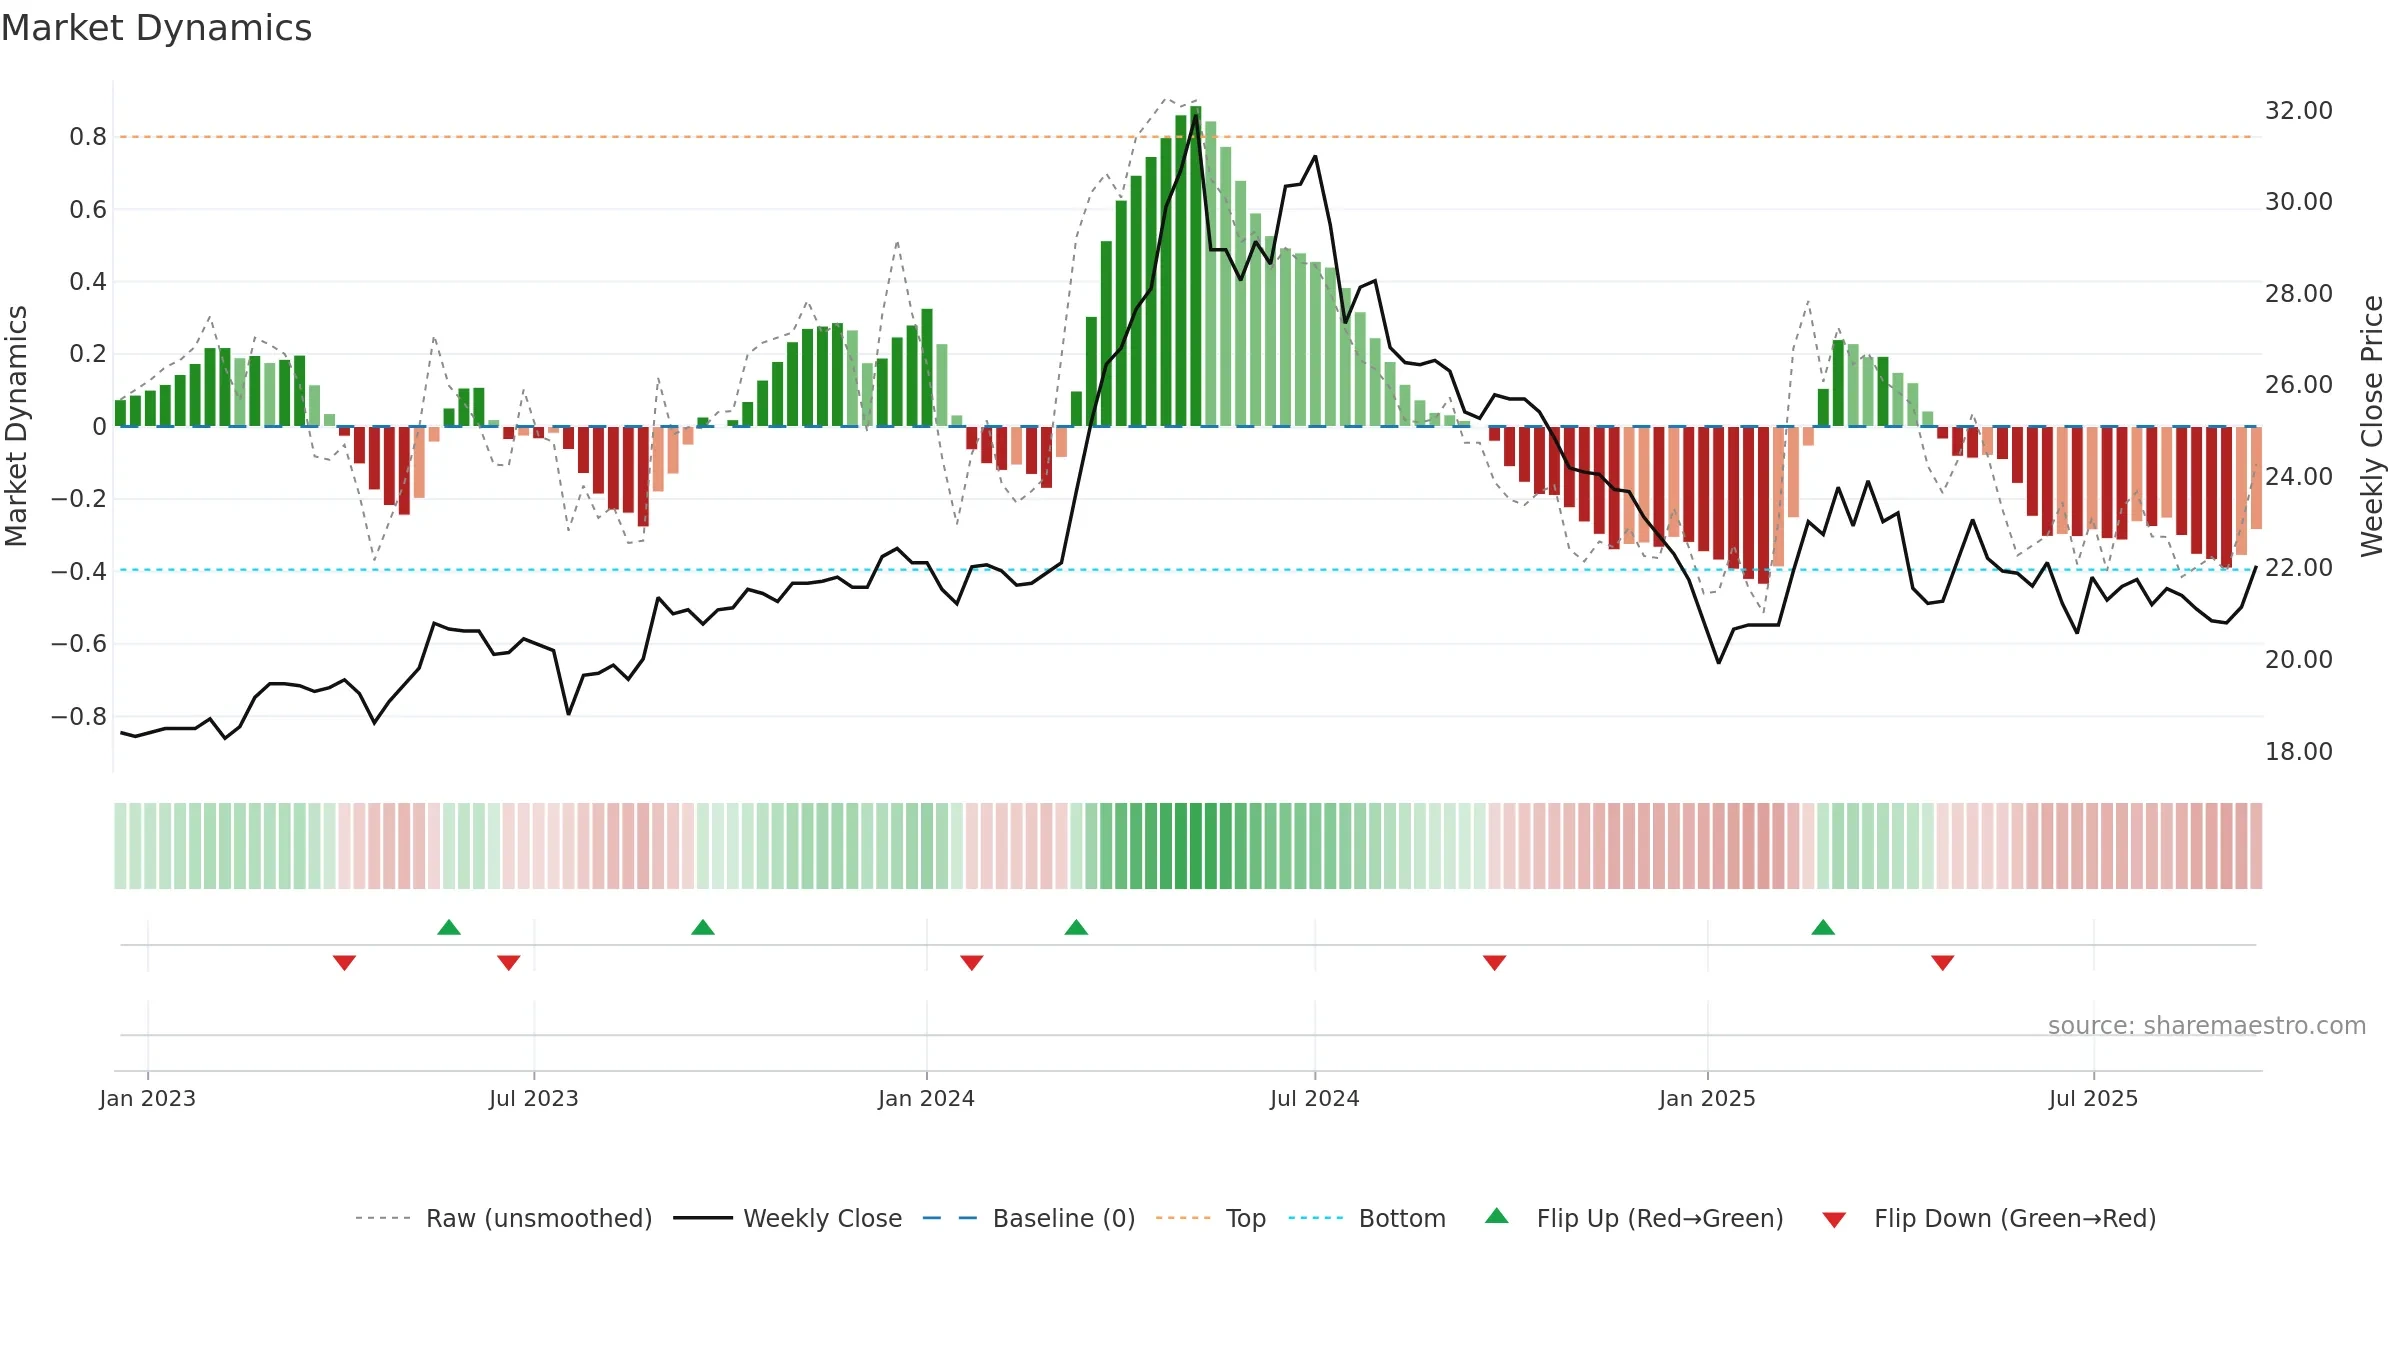The image size is (2400, 1350).
Task: Click the '18.00' price axis label
Action: [2299, 751]
